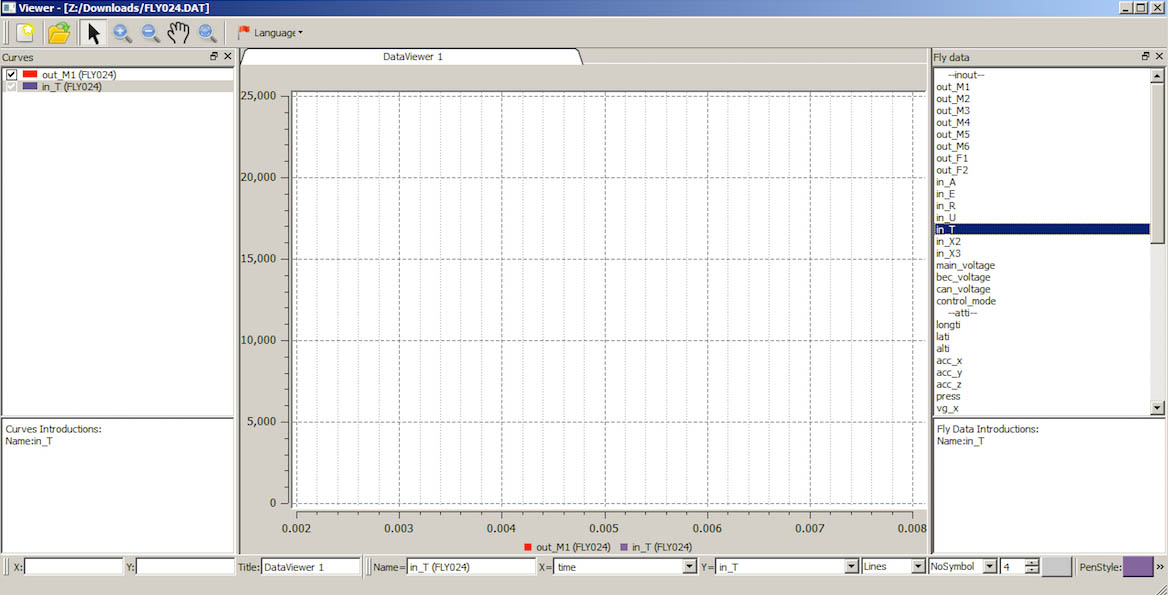Close the Fly data panel

point(1158,57)
